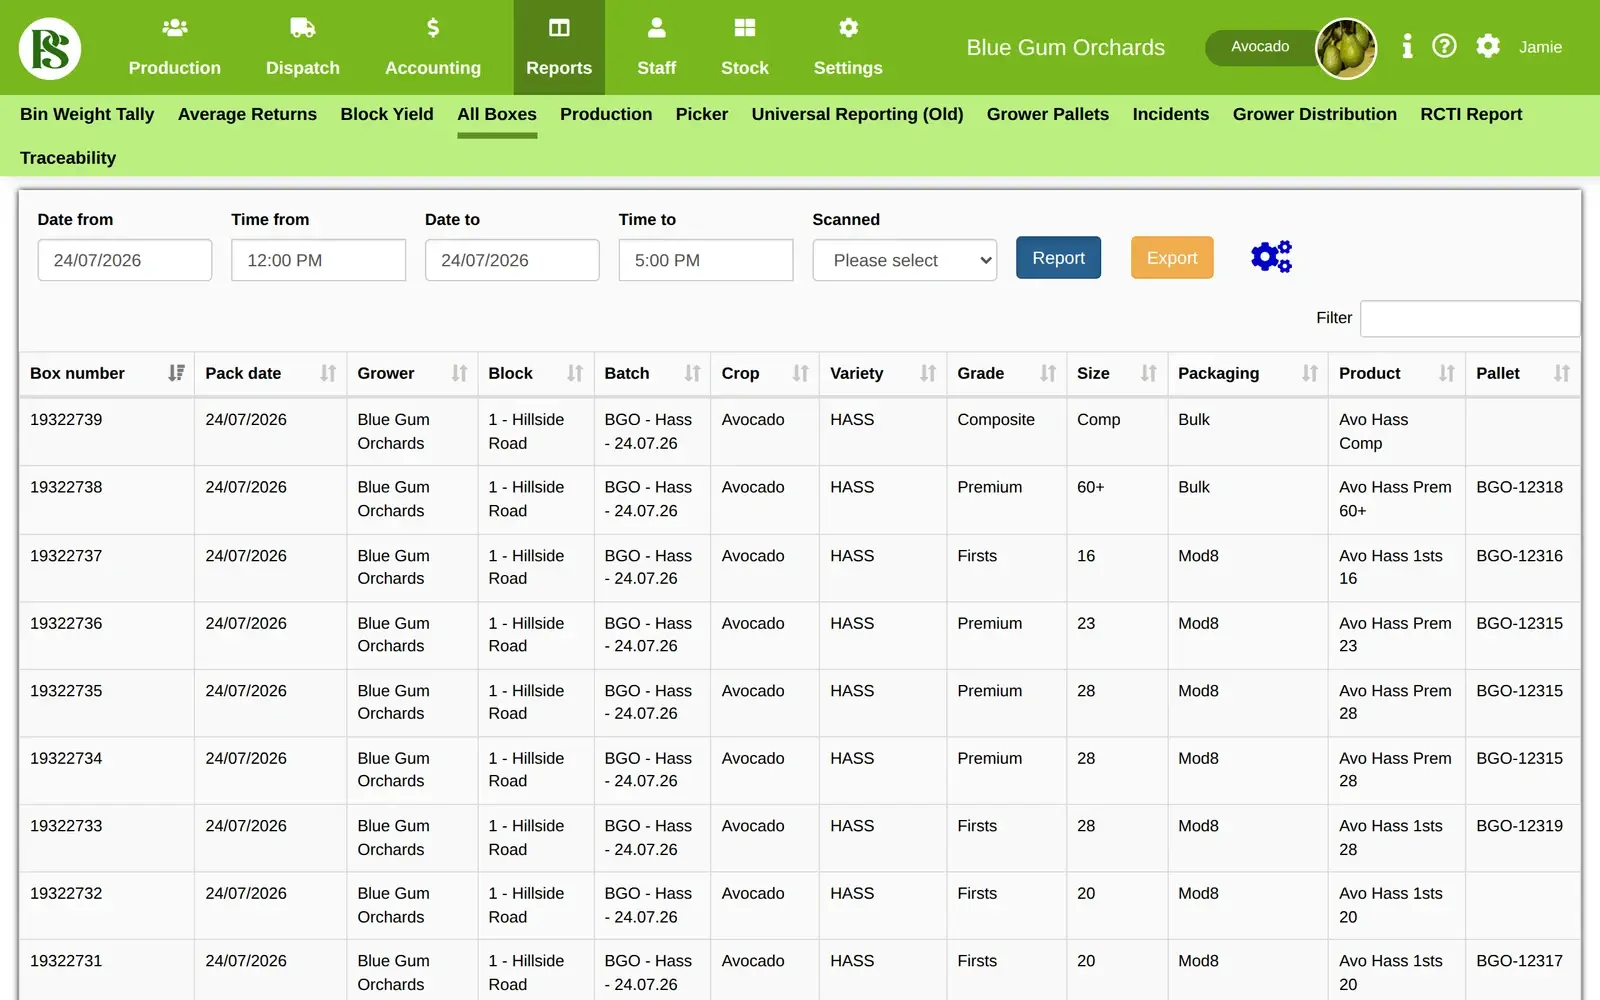The image size is (1600, 1000).
Task: Sort by Product column icon
Action: (1447, 373)
